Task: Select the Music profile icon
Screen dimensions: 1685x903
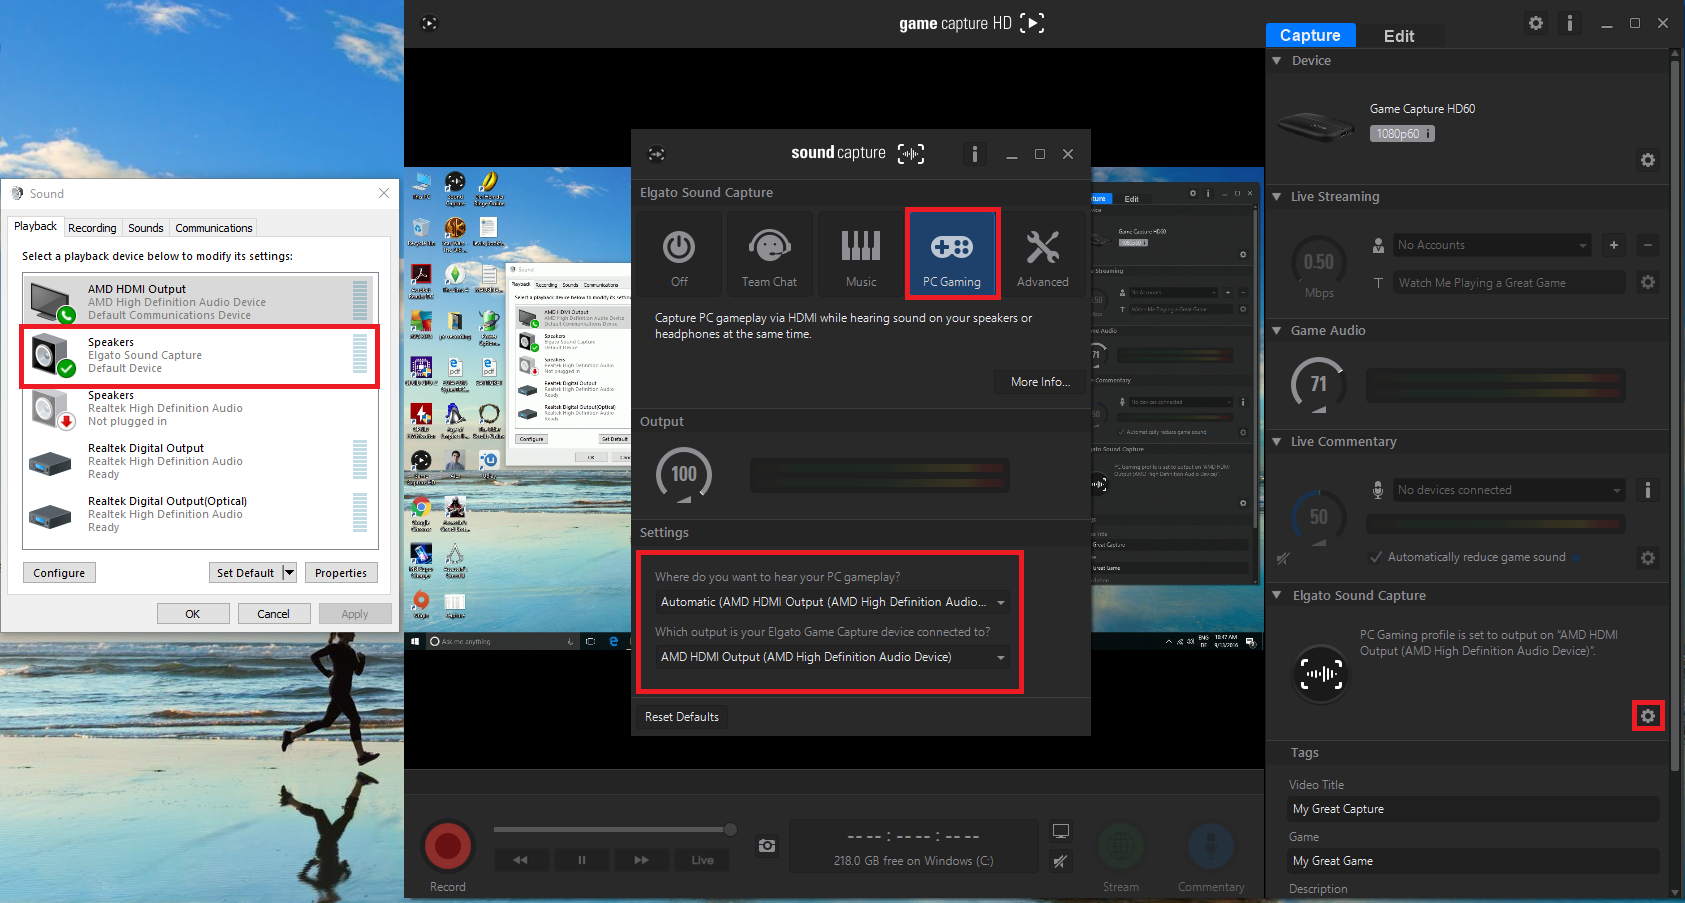Action: tap(860, 254)
